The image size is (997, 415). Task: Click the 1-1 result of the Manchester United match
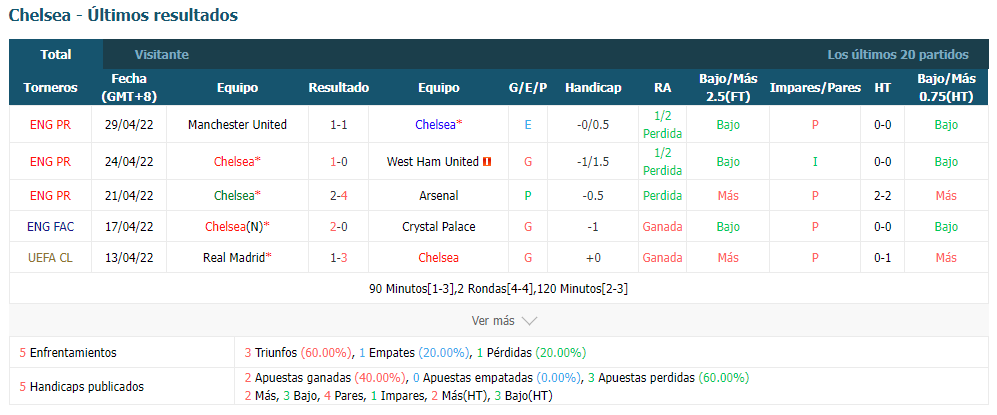[x=338, y=125]
